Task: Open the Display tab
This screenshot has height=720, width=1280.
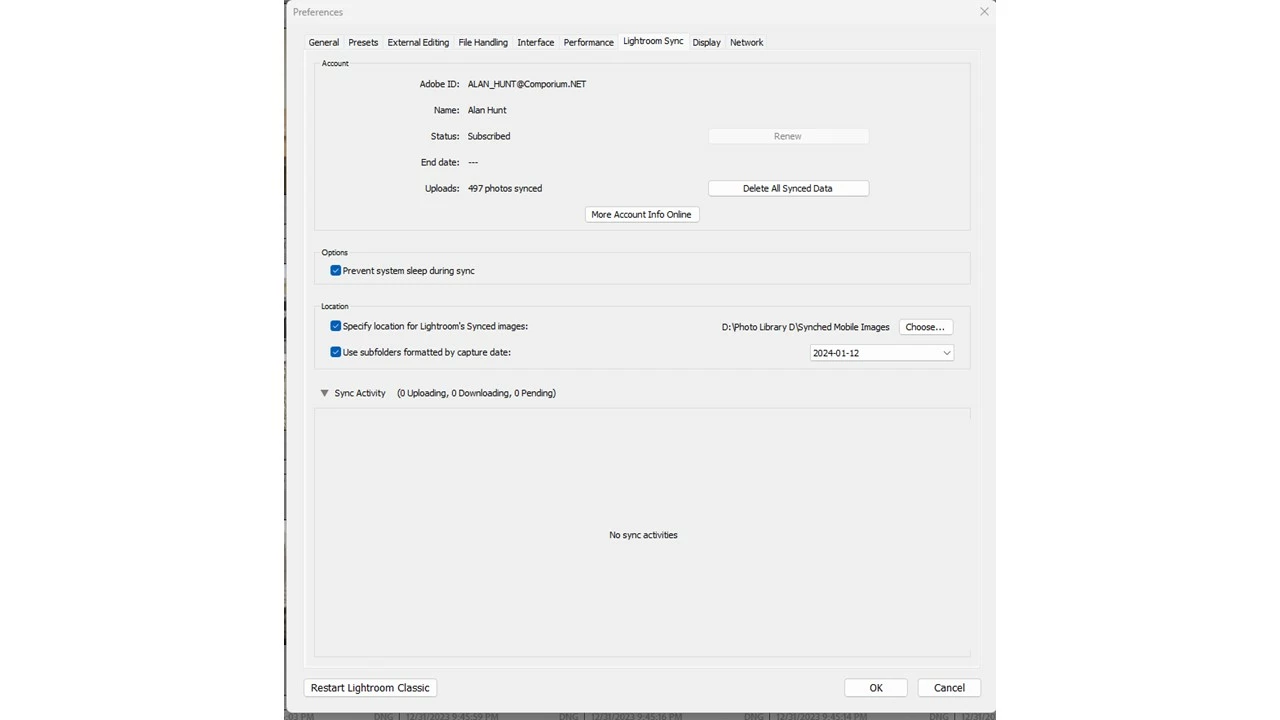Action: 706,42
